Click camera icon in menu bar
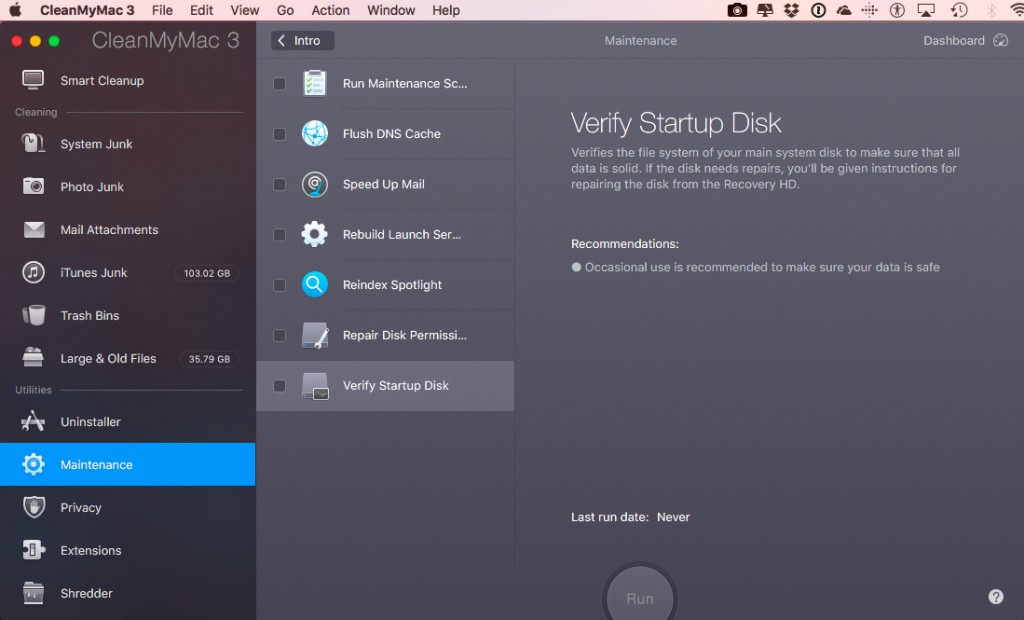Screen dimensions: 1024x620 [x=737, y=10]
